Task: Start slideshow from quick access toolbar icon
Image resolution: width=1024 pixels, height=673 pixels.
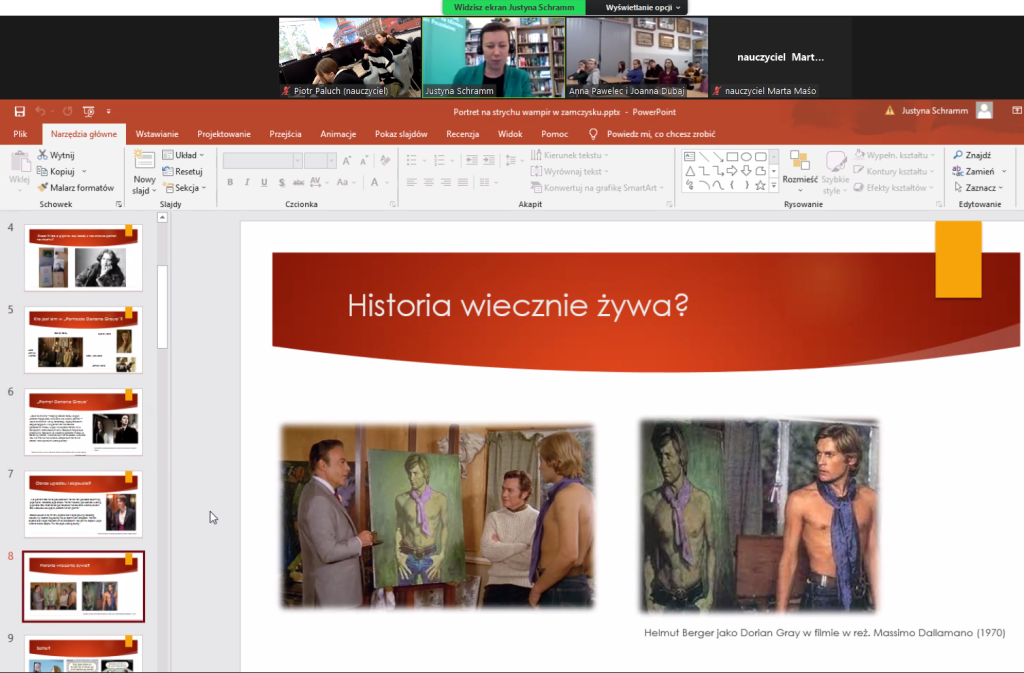Action: coord(88,111)
